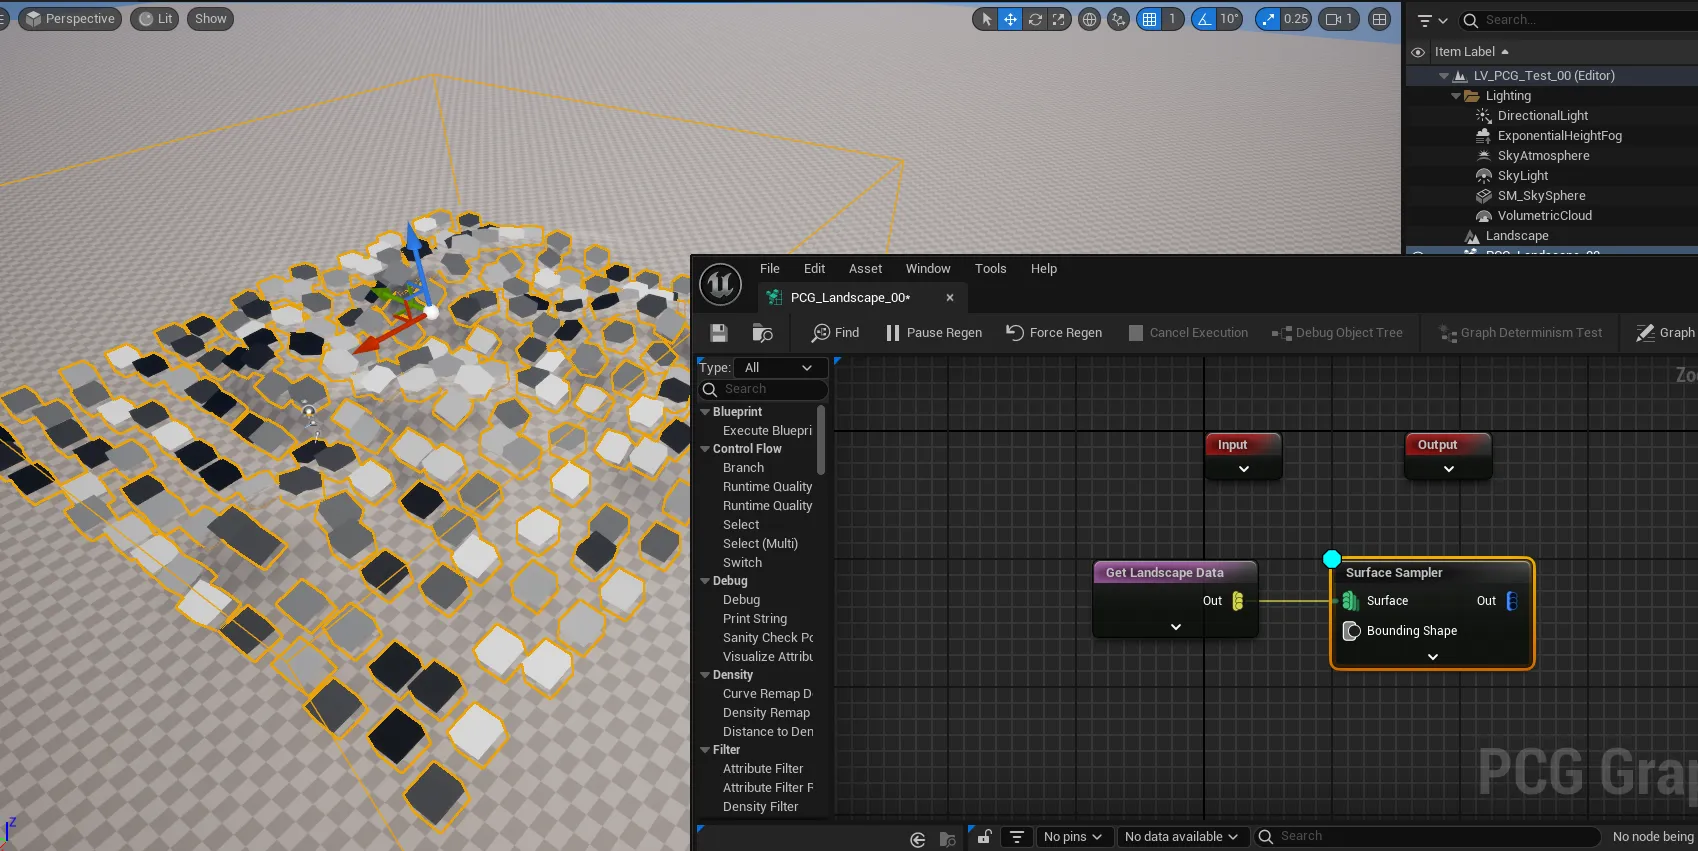
Task: Save the PCG graph asset
Action: [x=719, y=333]
